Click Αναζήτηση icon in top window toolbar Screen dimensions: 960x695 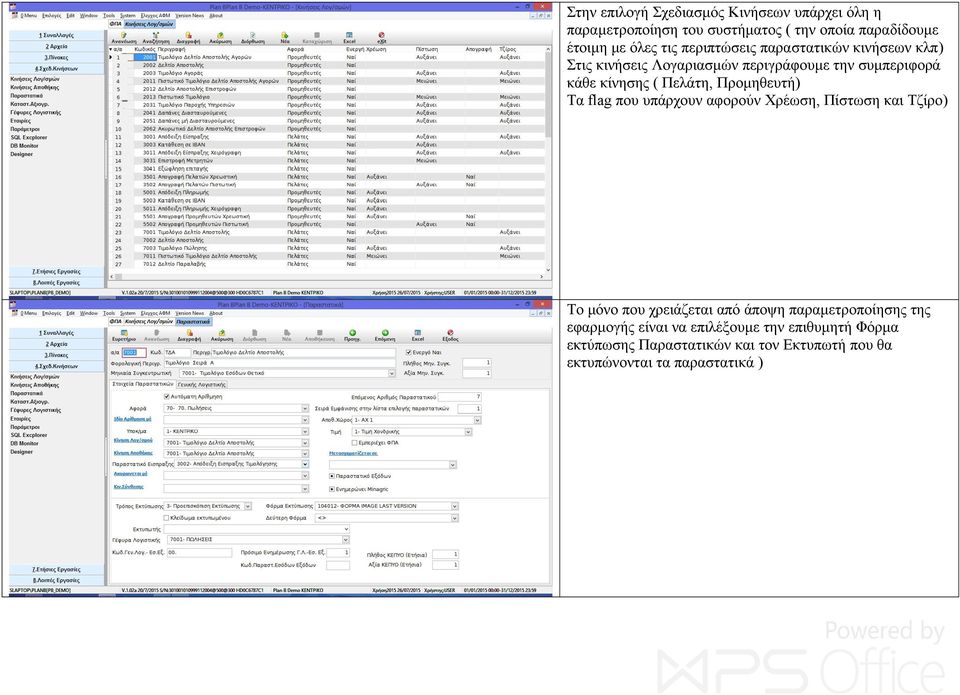coord(156,36)
